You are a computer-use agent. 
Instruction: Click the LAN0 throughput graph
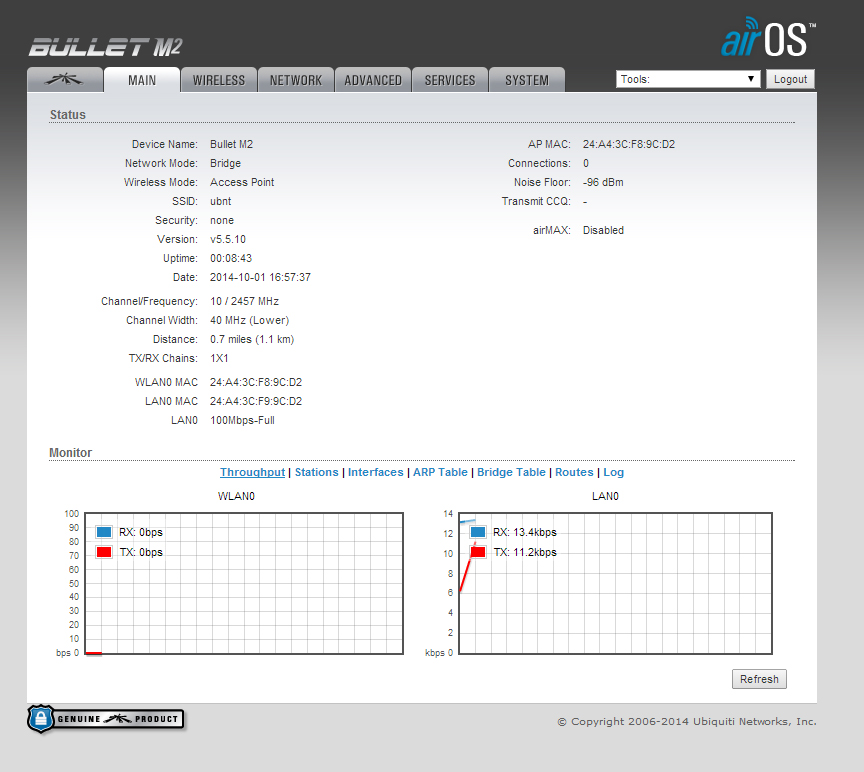click(615, 584)
